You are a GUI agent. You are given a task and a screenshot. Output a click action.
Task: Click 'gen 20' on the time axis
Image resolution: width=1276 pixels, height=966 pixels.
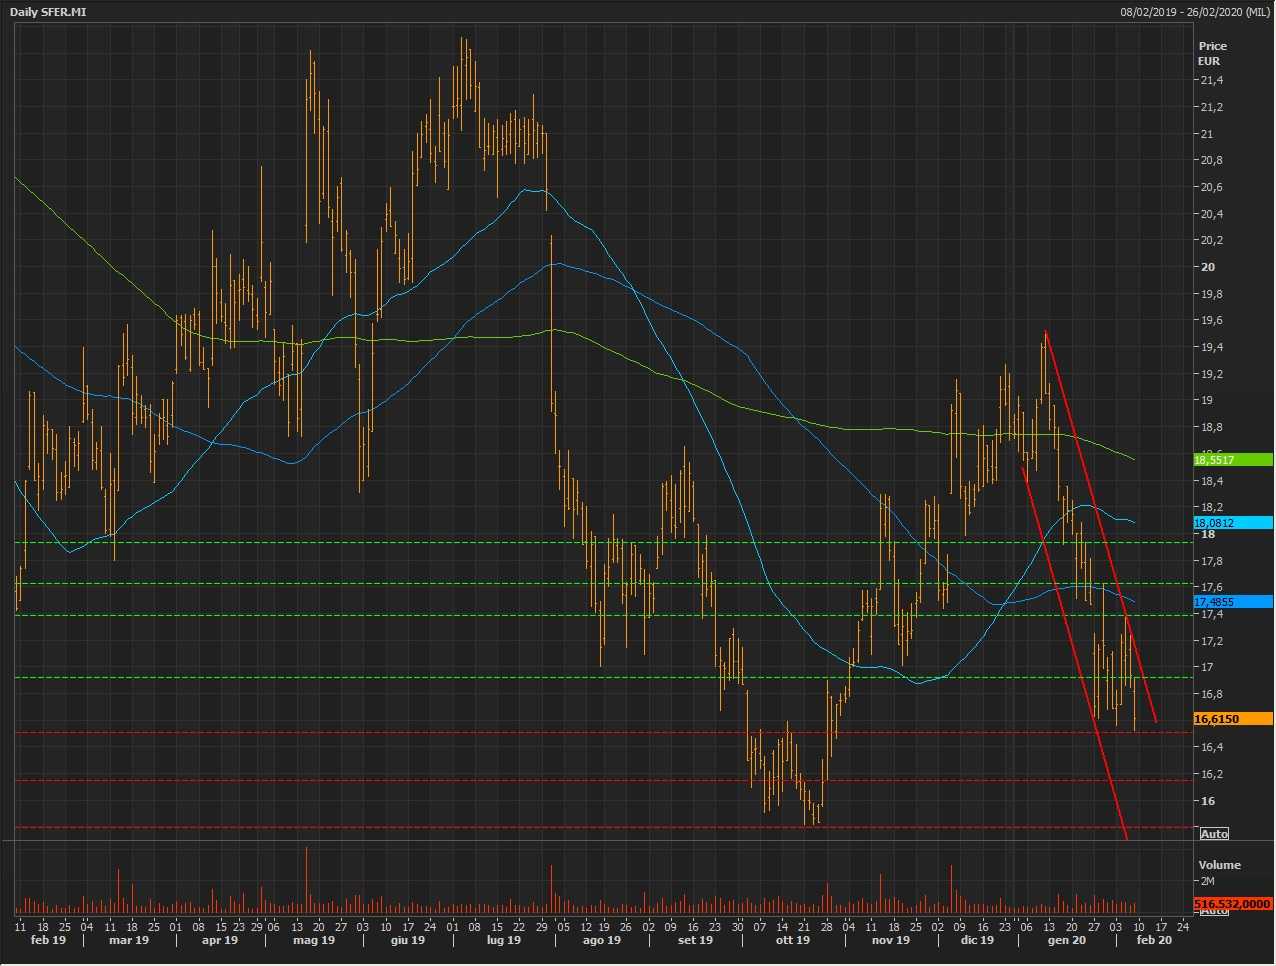(1066, 940)
